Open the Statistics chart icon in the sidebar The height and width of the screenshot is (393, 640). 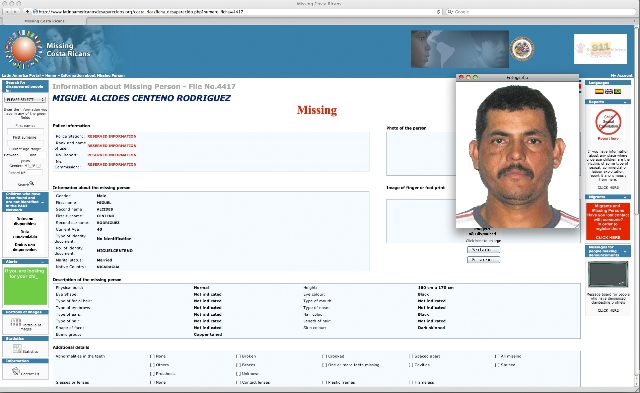click(x=17, y=349)
